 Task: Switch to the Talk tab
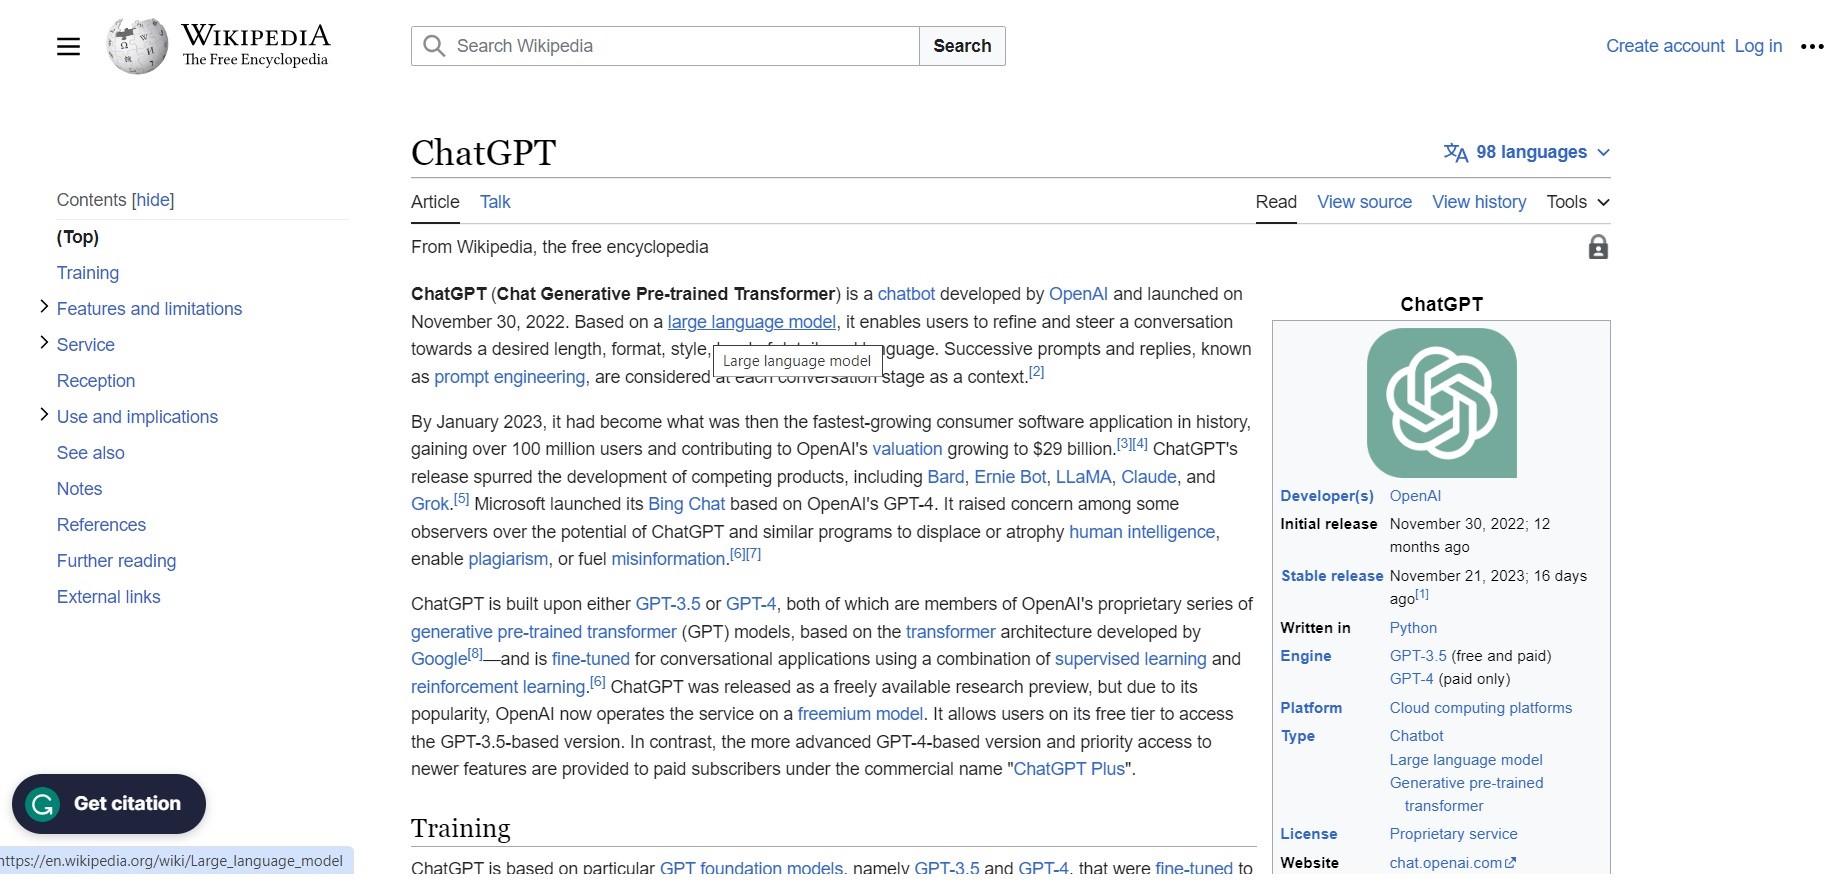495,202
